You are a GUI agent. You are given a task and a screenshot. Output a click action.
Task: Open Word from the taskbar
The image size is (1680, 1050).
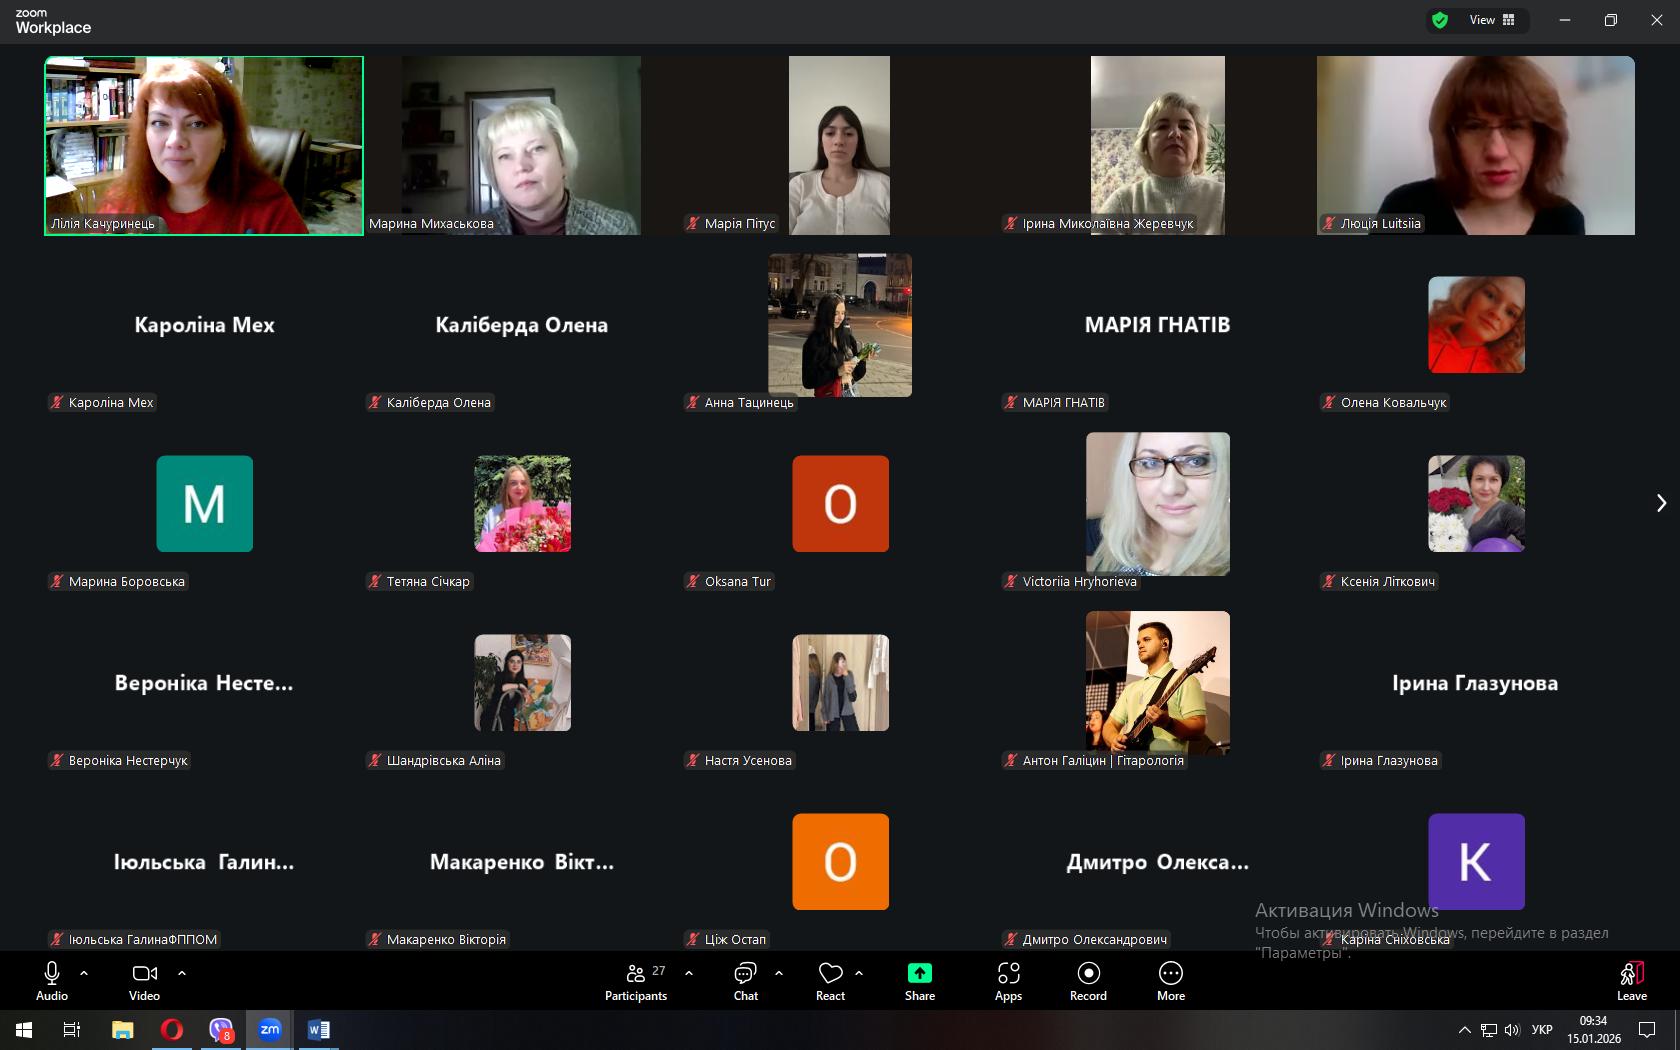[x=319, y=1029]
